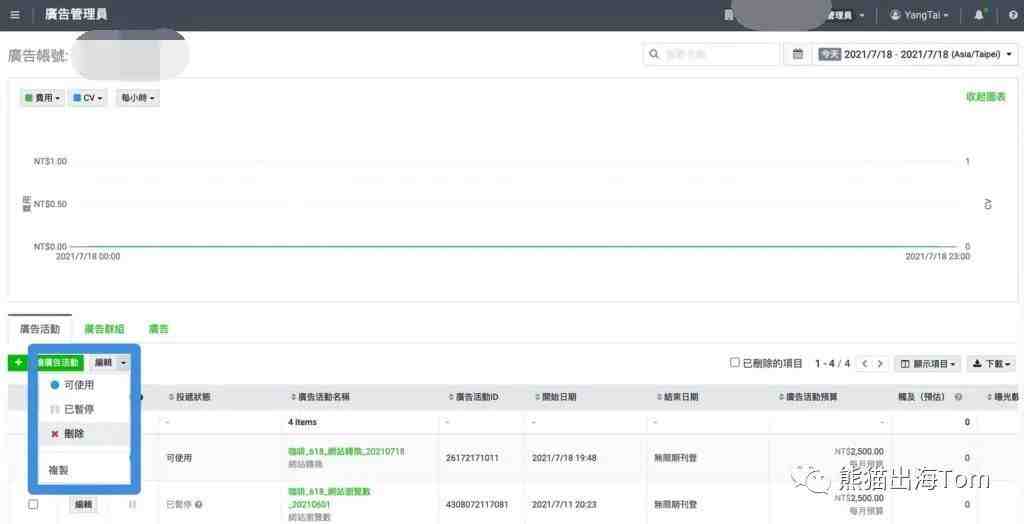The height and width of the screenshot is (524, 1024).
Task: Select the 廣告活動 tab
Action: [x=40, y=329]
